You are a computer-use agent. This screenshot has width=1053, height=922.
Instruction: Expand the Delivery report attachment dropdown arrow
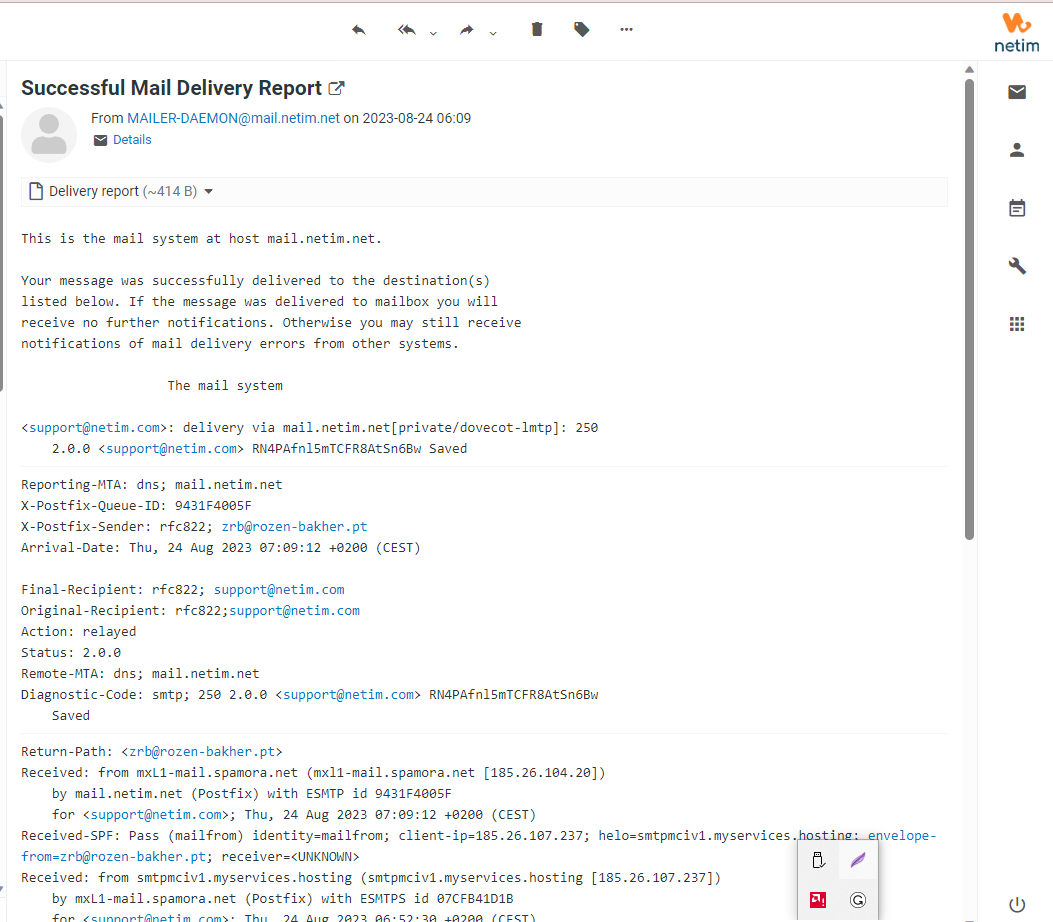209,191
